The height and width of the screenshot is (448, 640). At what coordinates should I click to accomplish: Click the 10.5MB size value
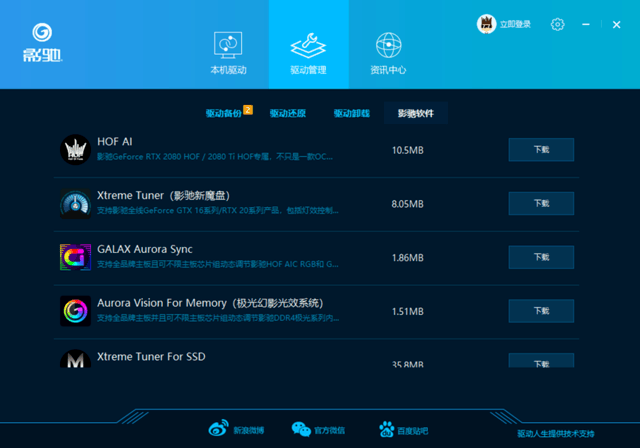click(x=408, y=150)
